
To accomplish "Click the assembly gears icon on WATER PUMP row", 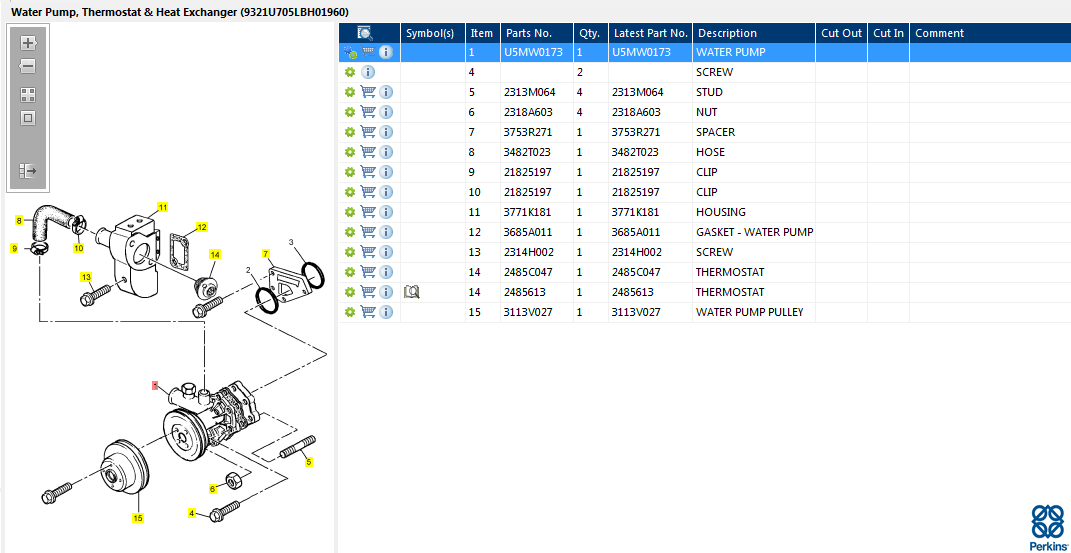I will point(350,52).
